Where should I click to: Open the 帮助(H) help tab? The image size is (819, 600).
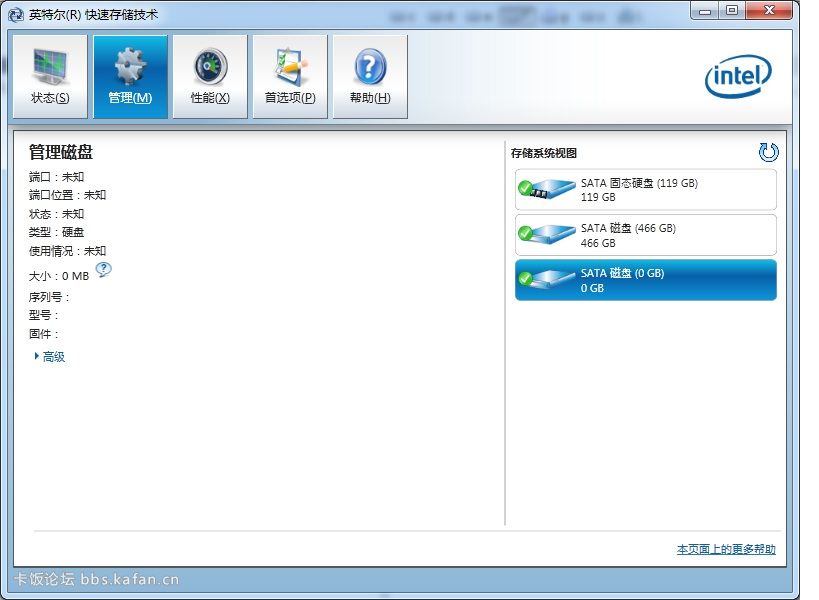point(370,77)
